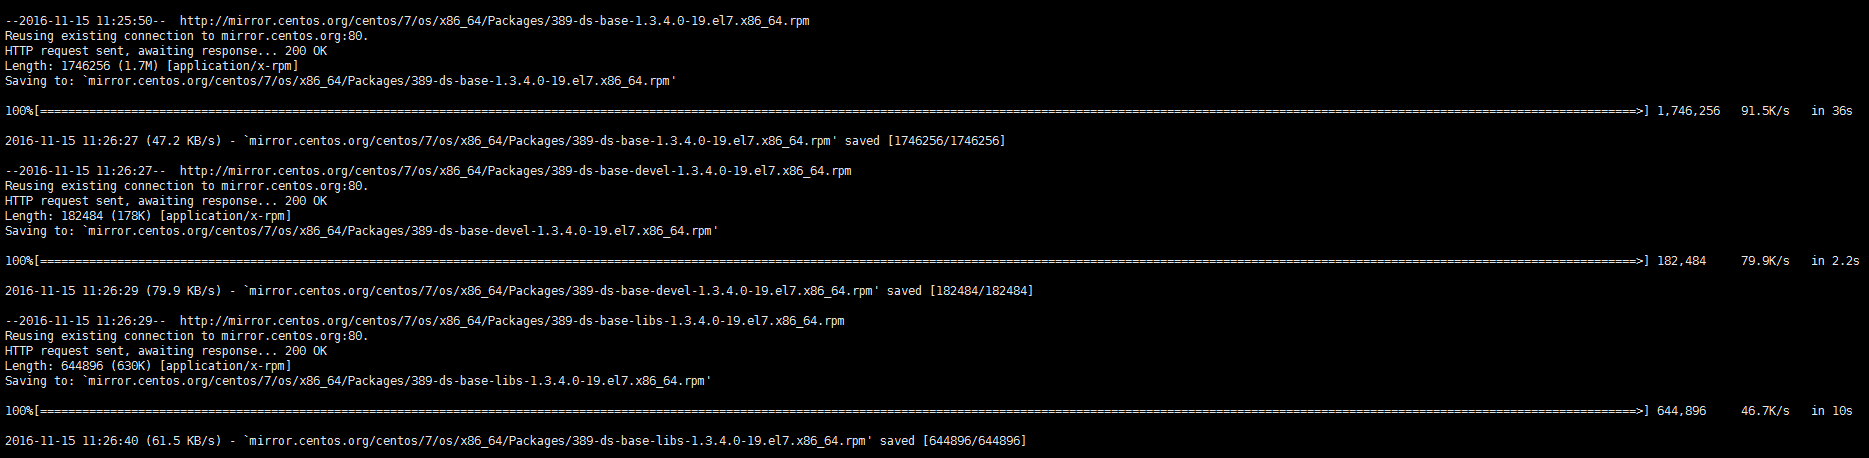
Task: Click the "Saving to" path for the devel rpm
Action: point(400,231)
